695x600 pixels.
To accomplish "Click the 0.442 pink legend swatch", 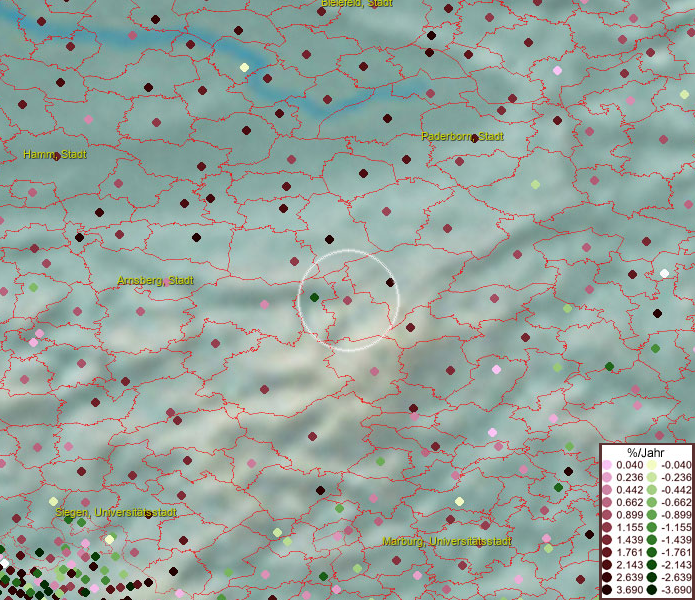I will tap(607, 490).
